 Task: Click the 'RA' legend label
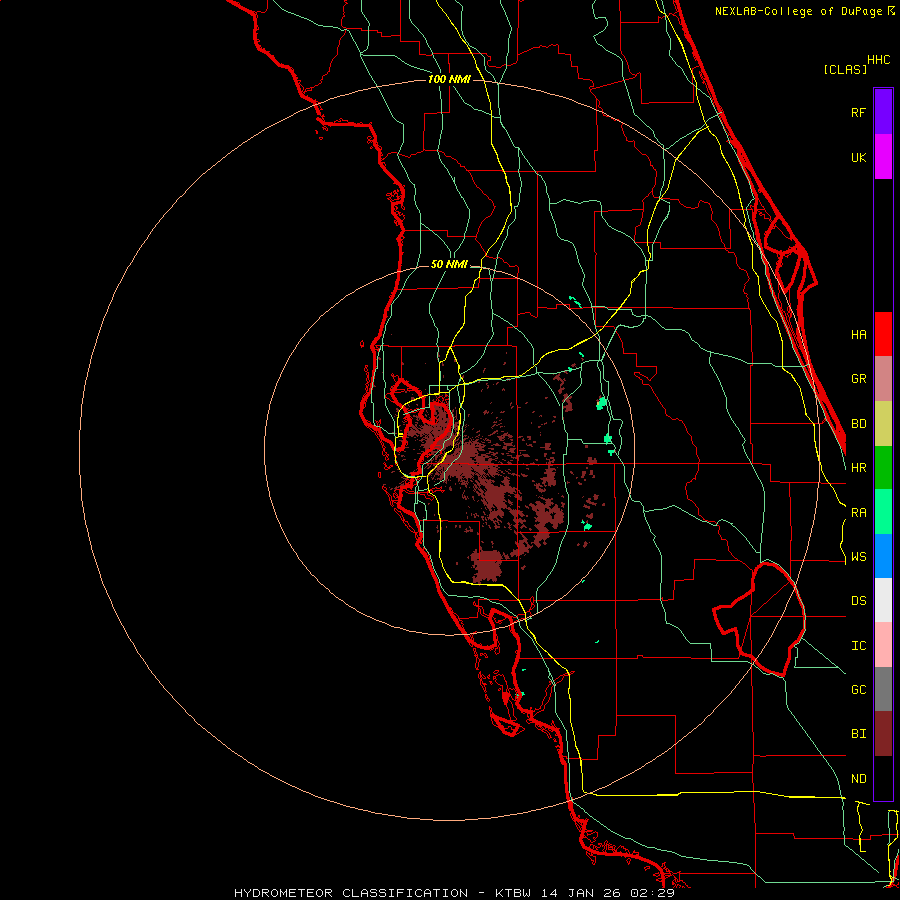click(858, 513)
